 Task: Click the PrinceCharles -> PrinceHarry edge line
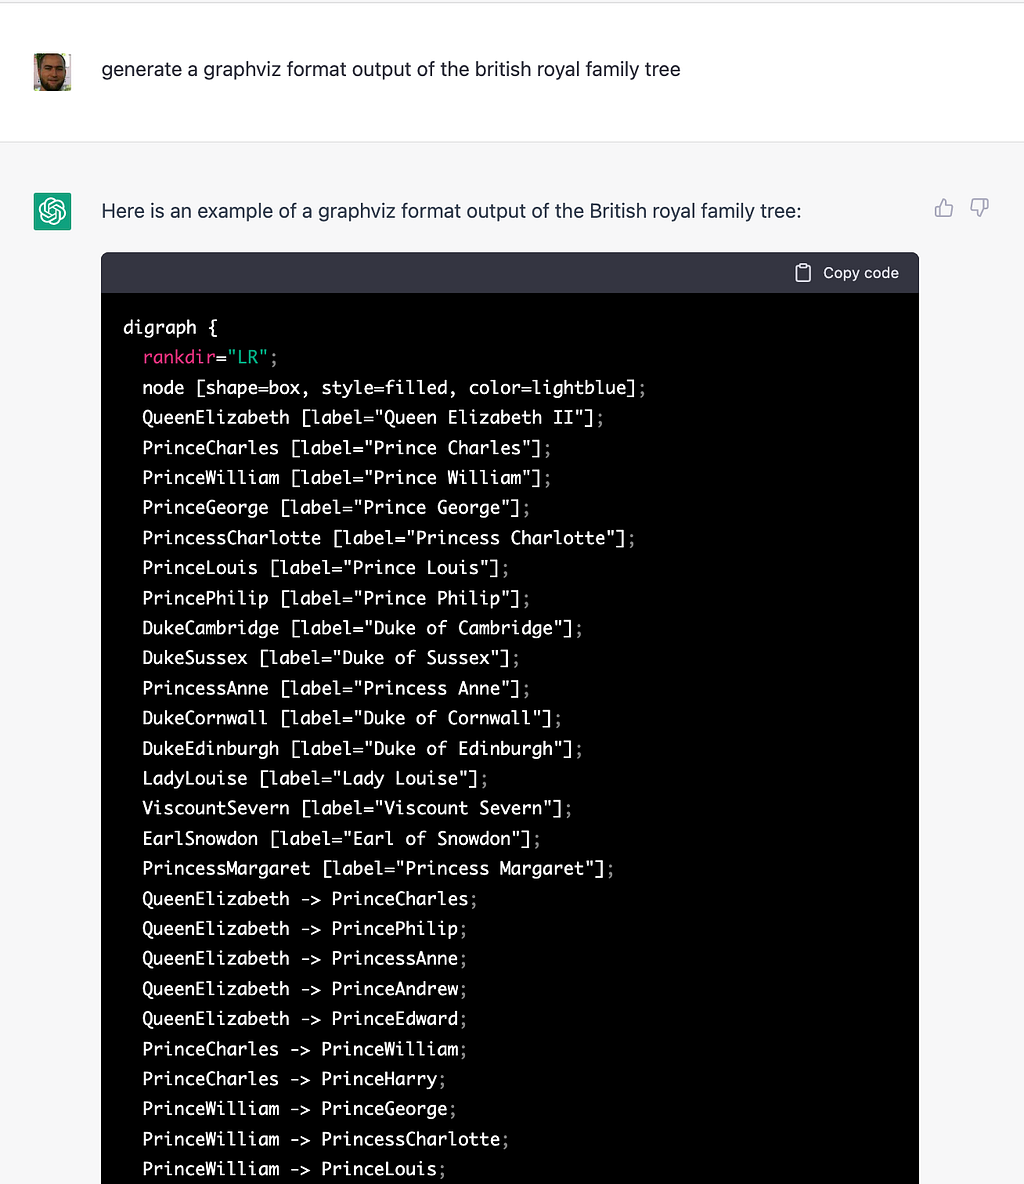click(x=294, y=1078)
